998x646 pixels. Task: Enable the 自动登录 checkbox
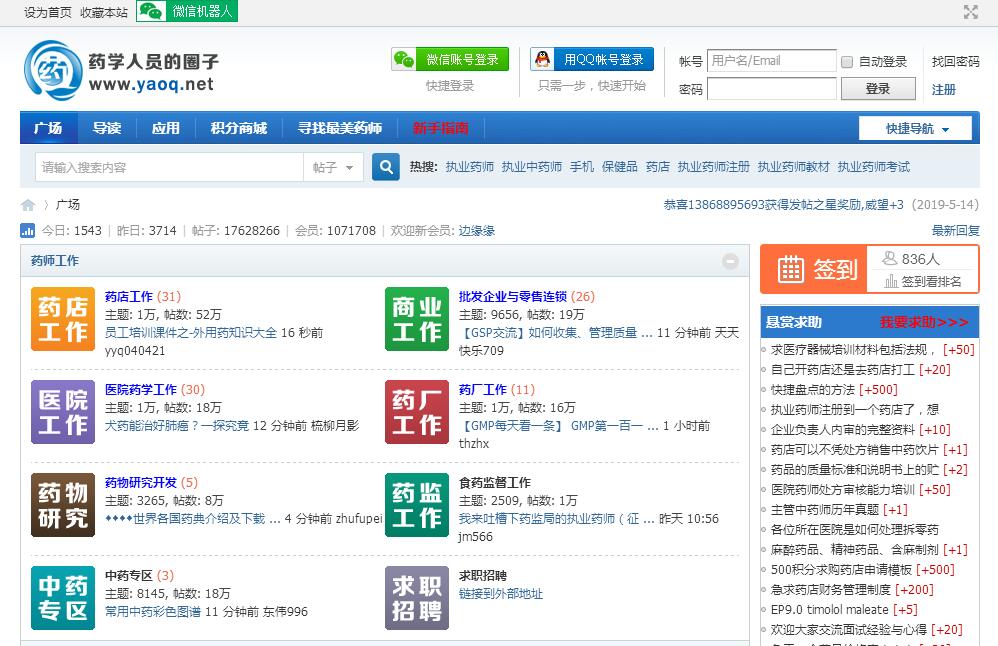[847, 62]
